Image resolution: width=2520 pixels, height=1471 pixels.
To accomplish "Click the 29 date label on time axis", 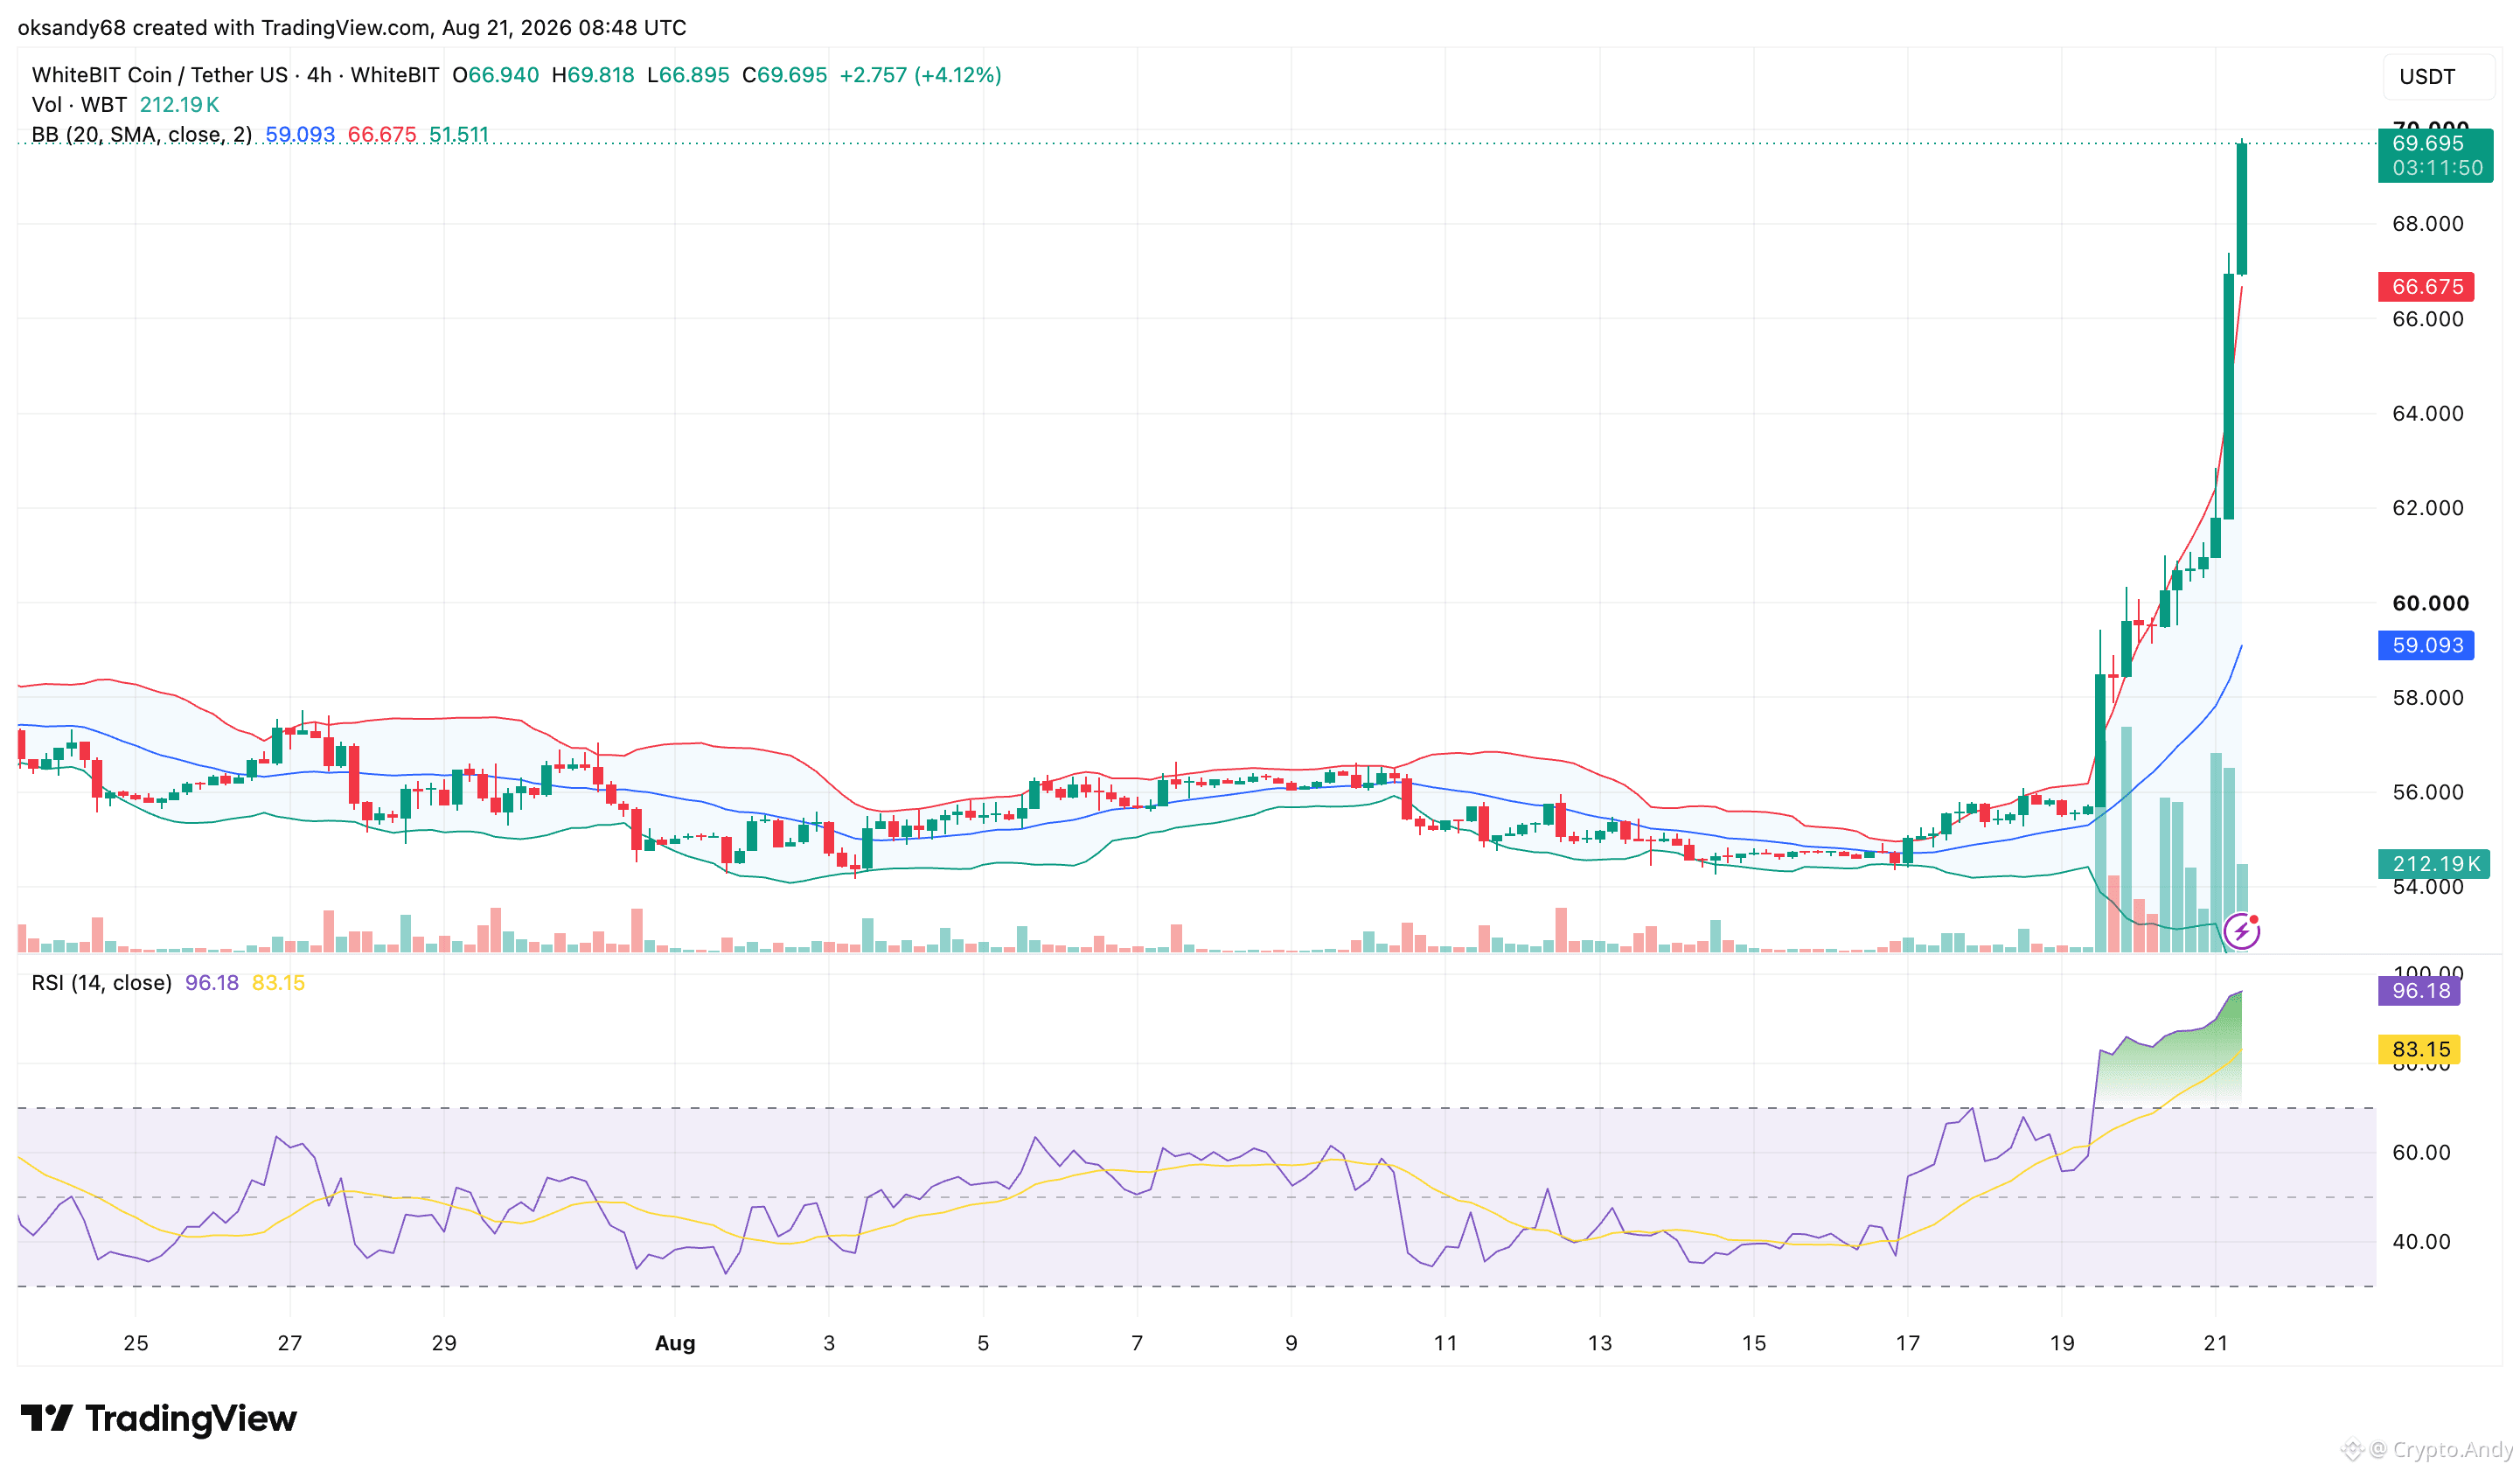I will point(444,1344).
